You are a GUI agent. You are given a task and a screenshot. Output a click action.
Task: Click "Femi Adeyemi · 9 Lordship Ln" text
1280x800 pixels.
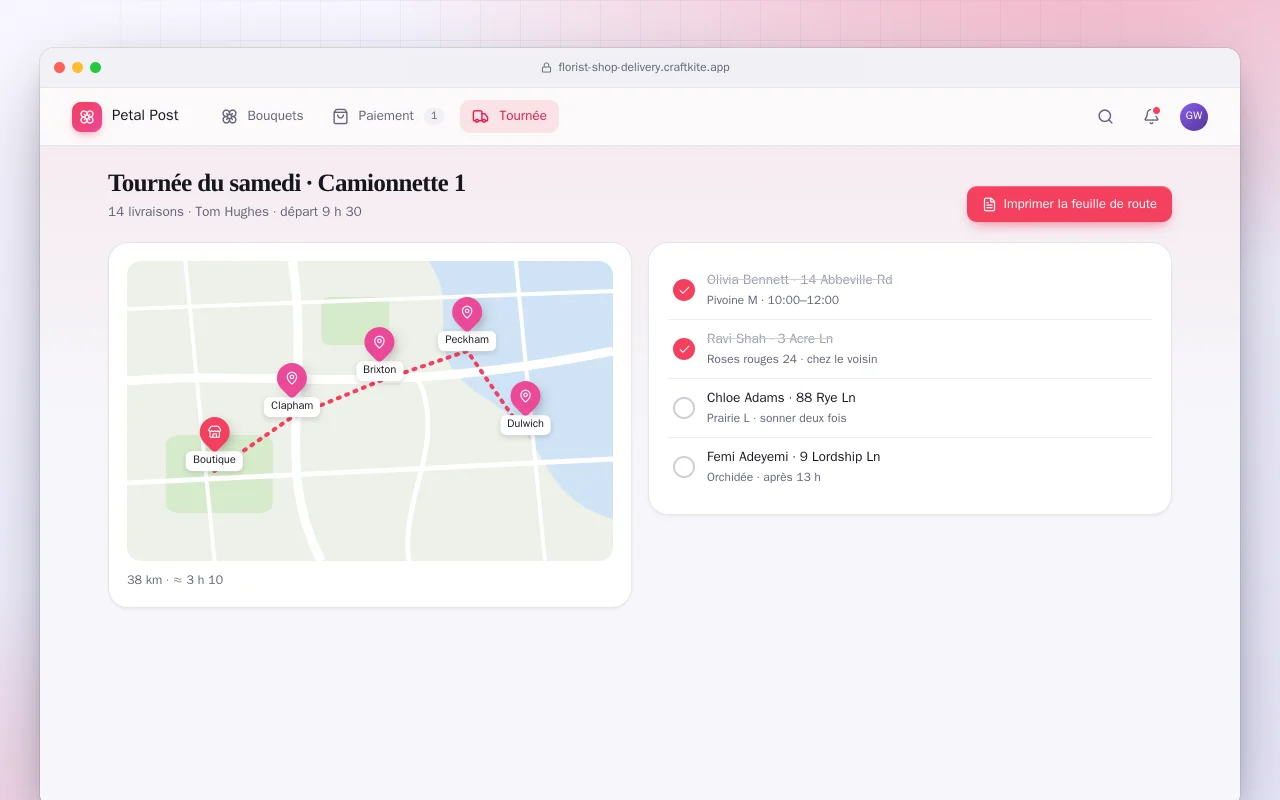794,457
